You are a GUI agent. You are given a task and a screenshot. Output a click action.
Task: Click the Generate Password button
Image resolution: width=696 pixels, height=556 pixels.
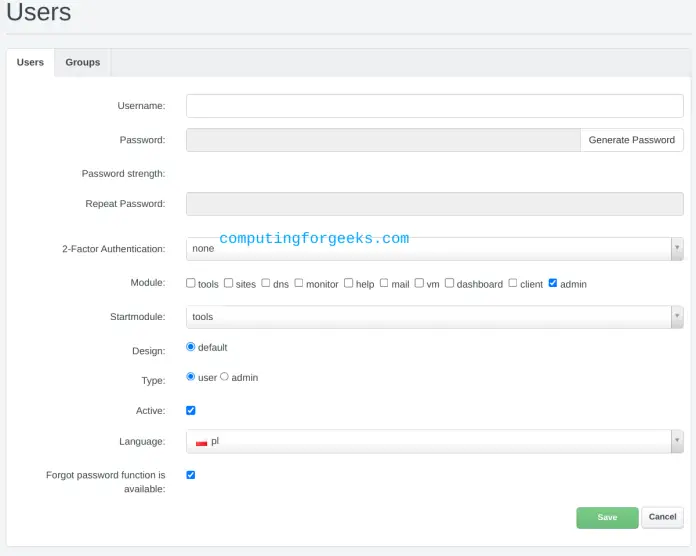[x=631, y=140]
